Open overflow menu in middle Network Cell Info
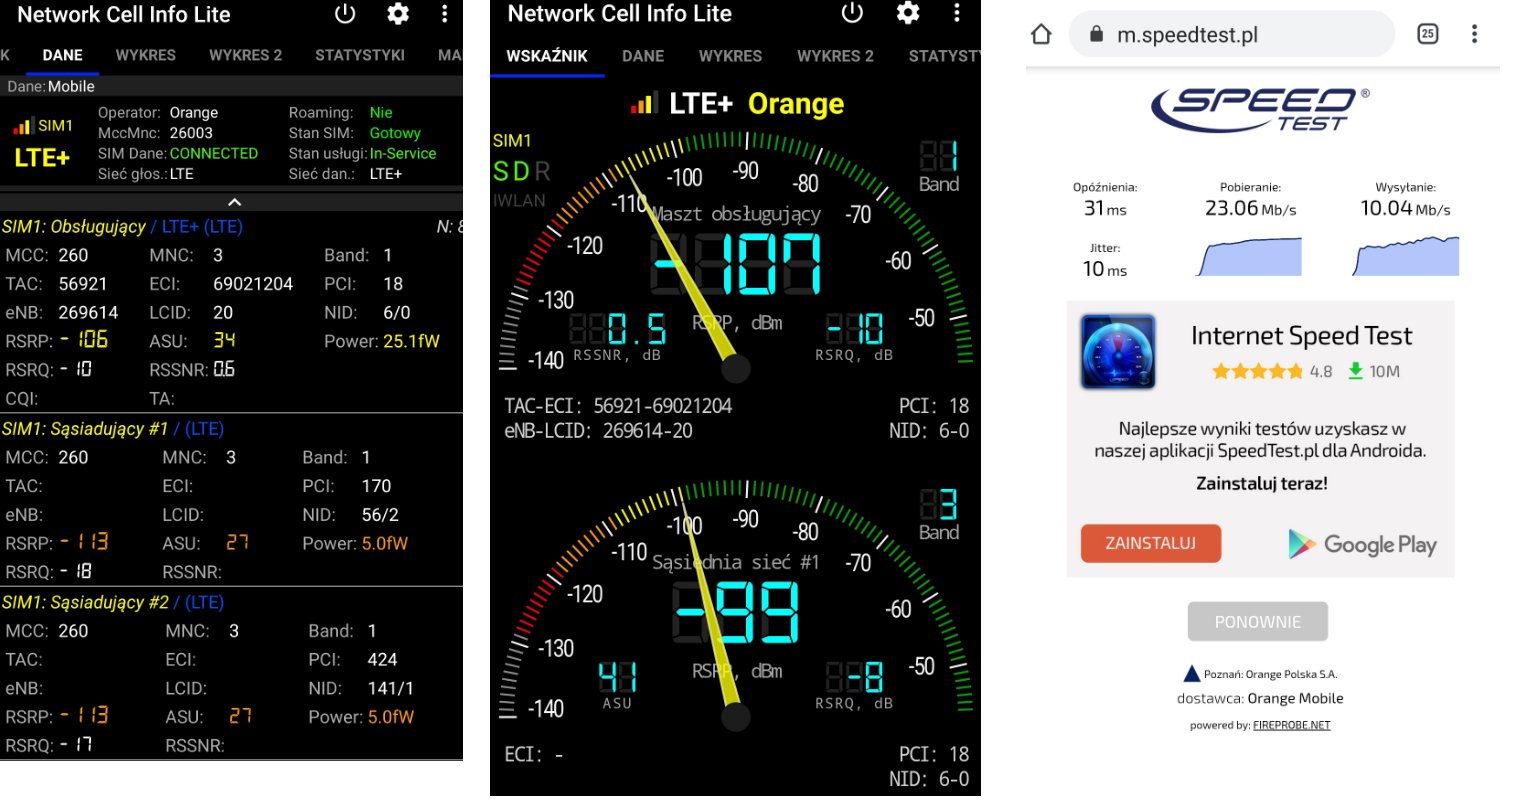The height and width of the screenshot is (812, 1530). tap(957, 13)
